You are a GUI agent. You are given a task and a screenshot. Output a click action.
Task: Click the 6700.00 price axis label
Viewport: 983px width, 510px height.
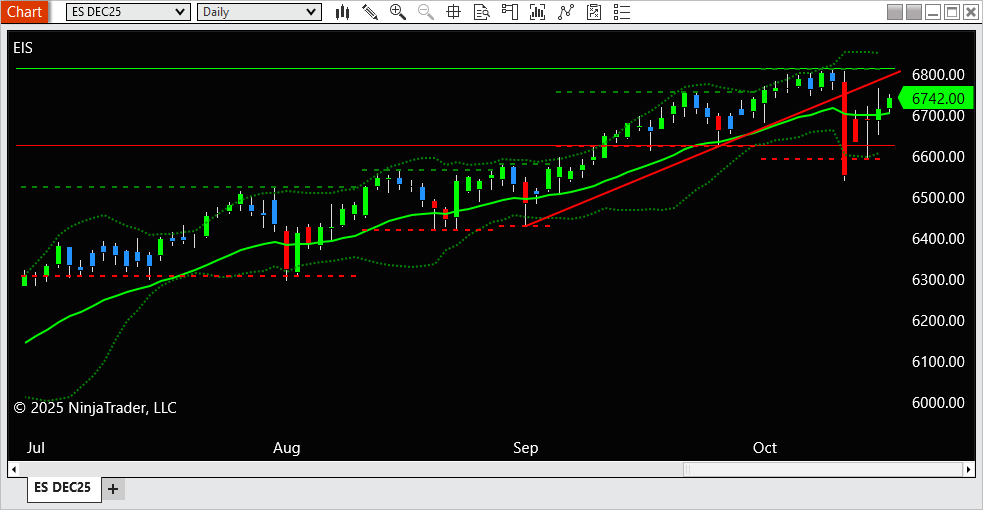(x=938, y=115)
